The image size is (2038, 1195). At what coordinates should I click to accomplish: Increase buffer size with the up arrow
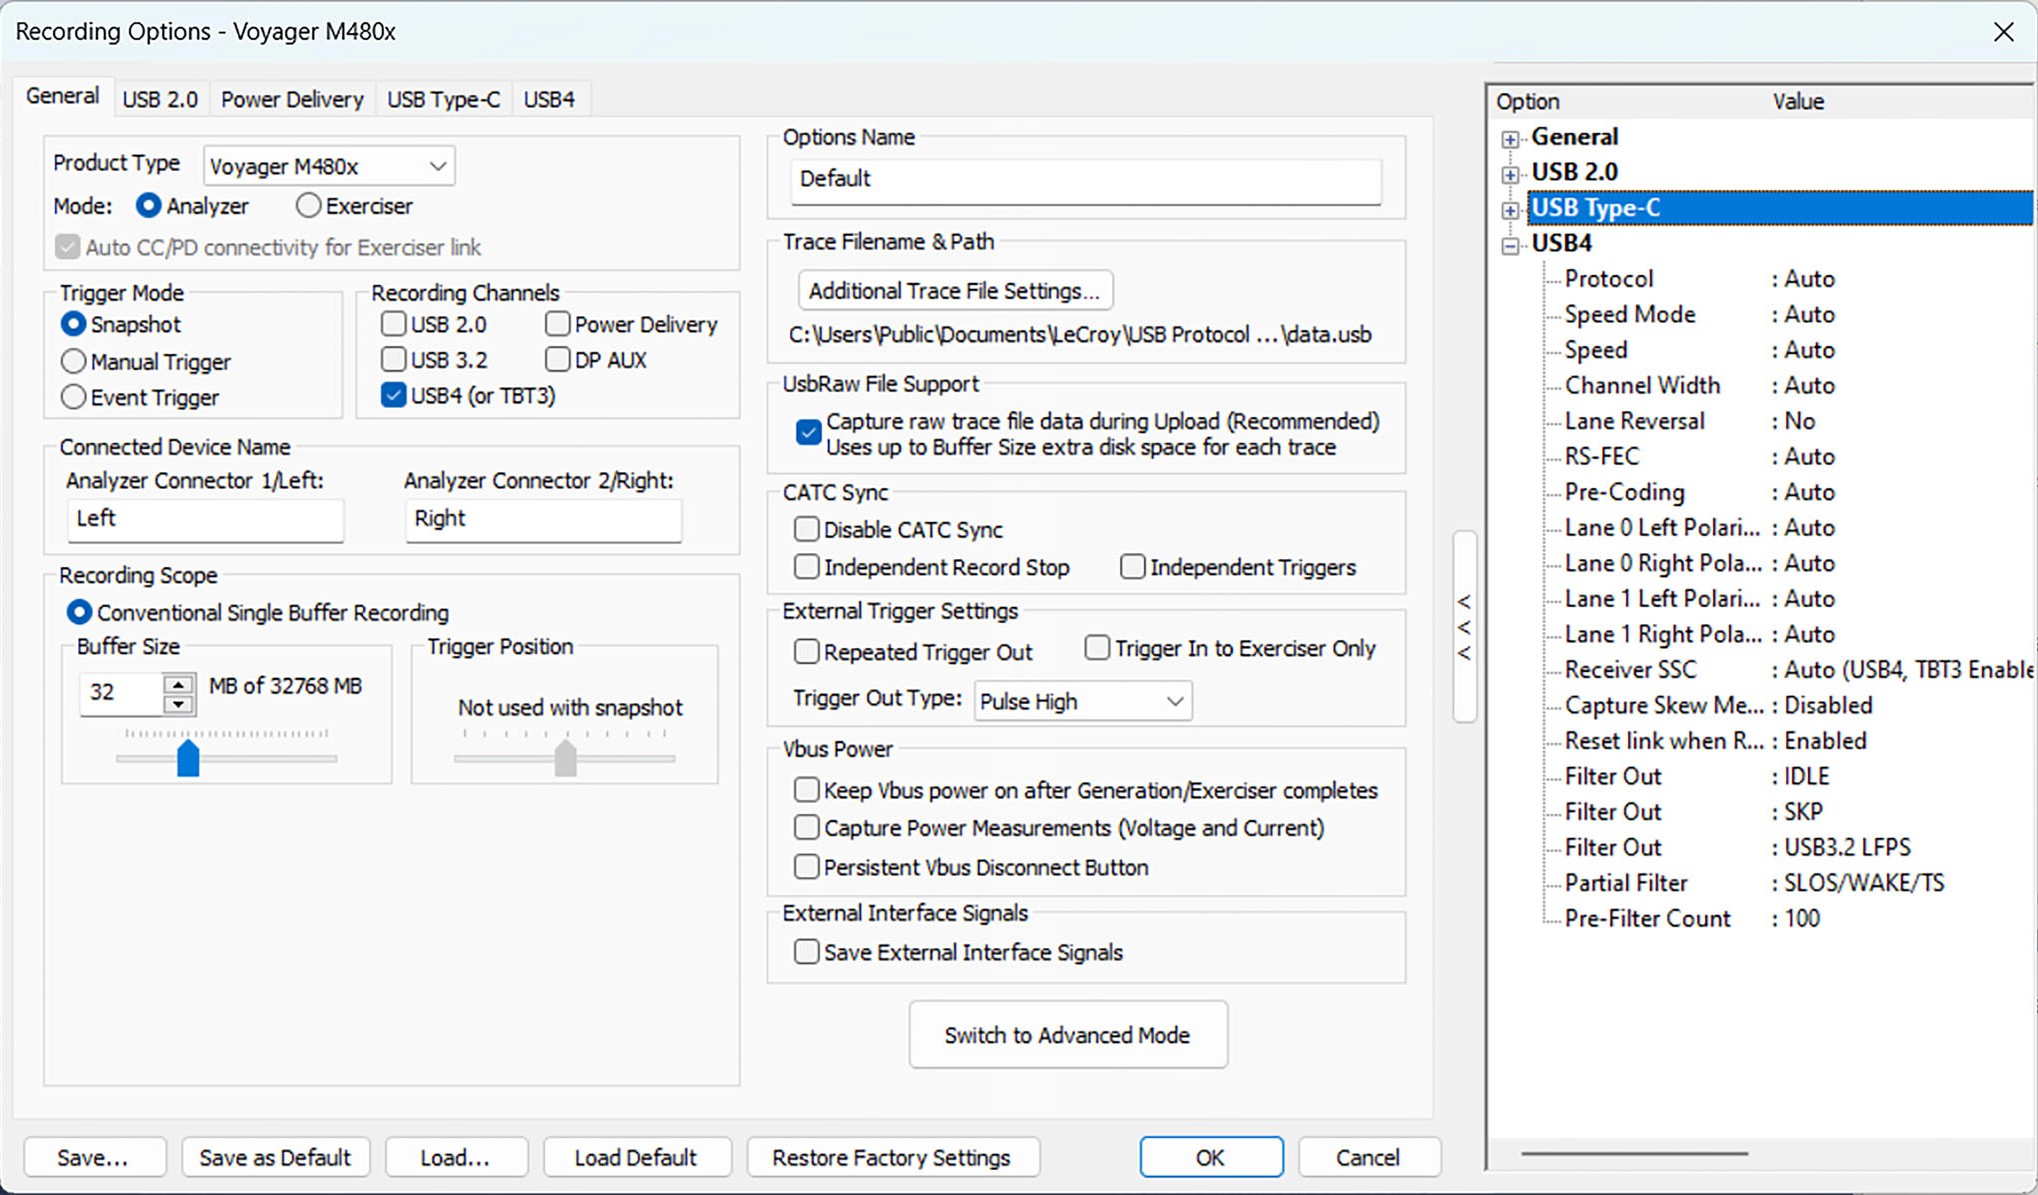pos(178,684)
